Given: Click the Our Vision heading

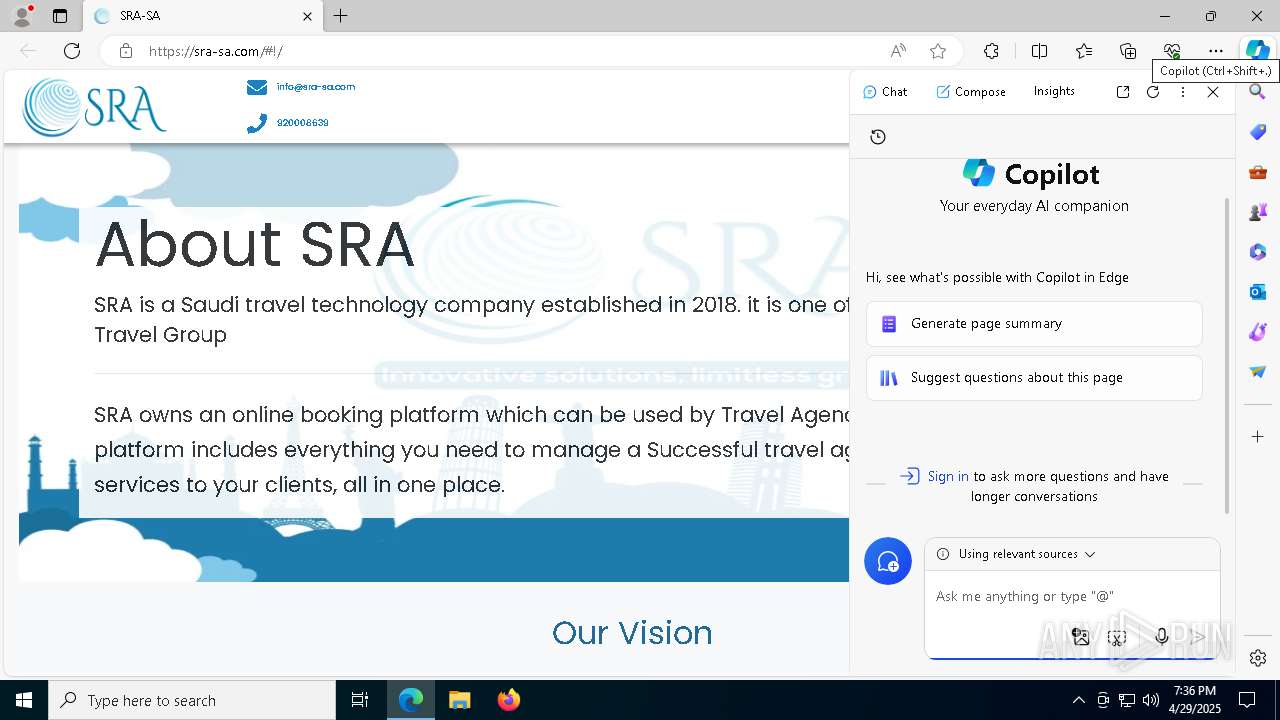Looking at the screenshot, I should (632, 633).
